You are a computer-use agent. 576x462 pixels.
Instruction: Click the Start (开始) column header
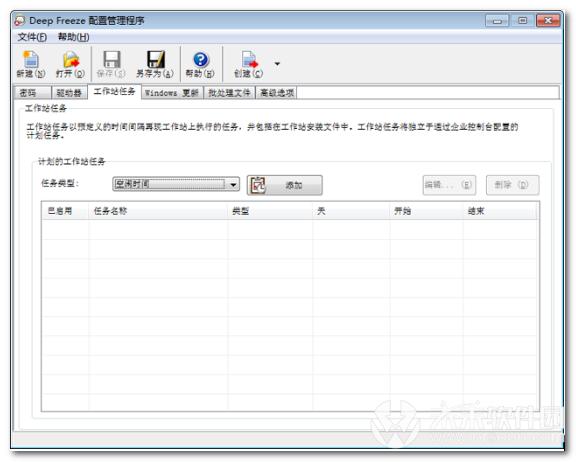tap(426, 211)
